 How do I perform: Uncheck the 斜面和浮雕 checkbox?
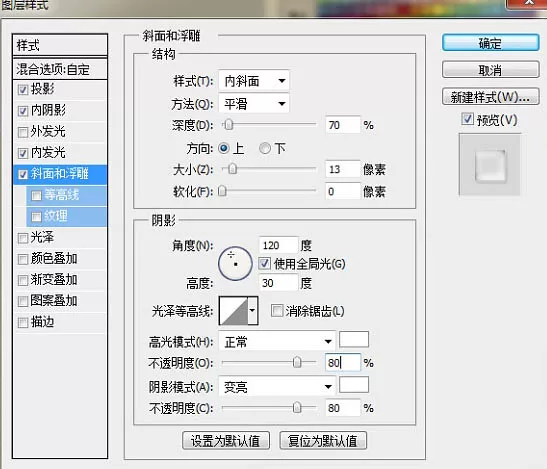point(23,174)
